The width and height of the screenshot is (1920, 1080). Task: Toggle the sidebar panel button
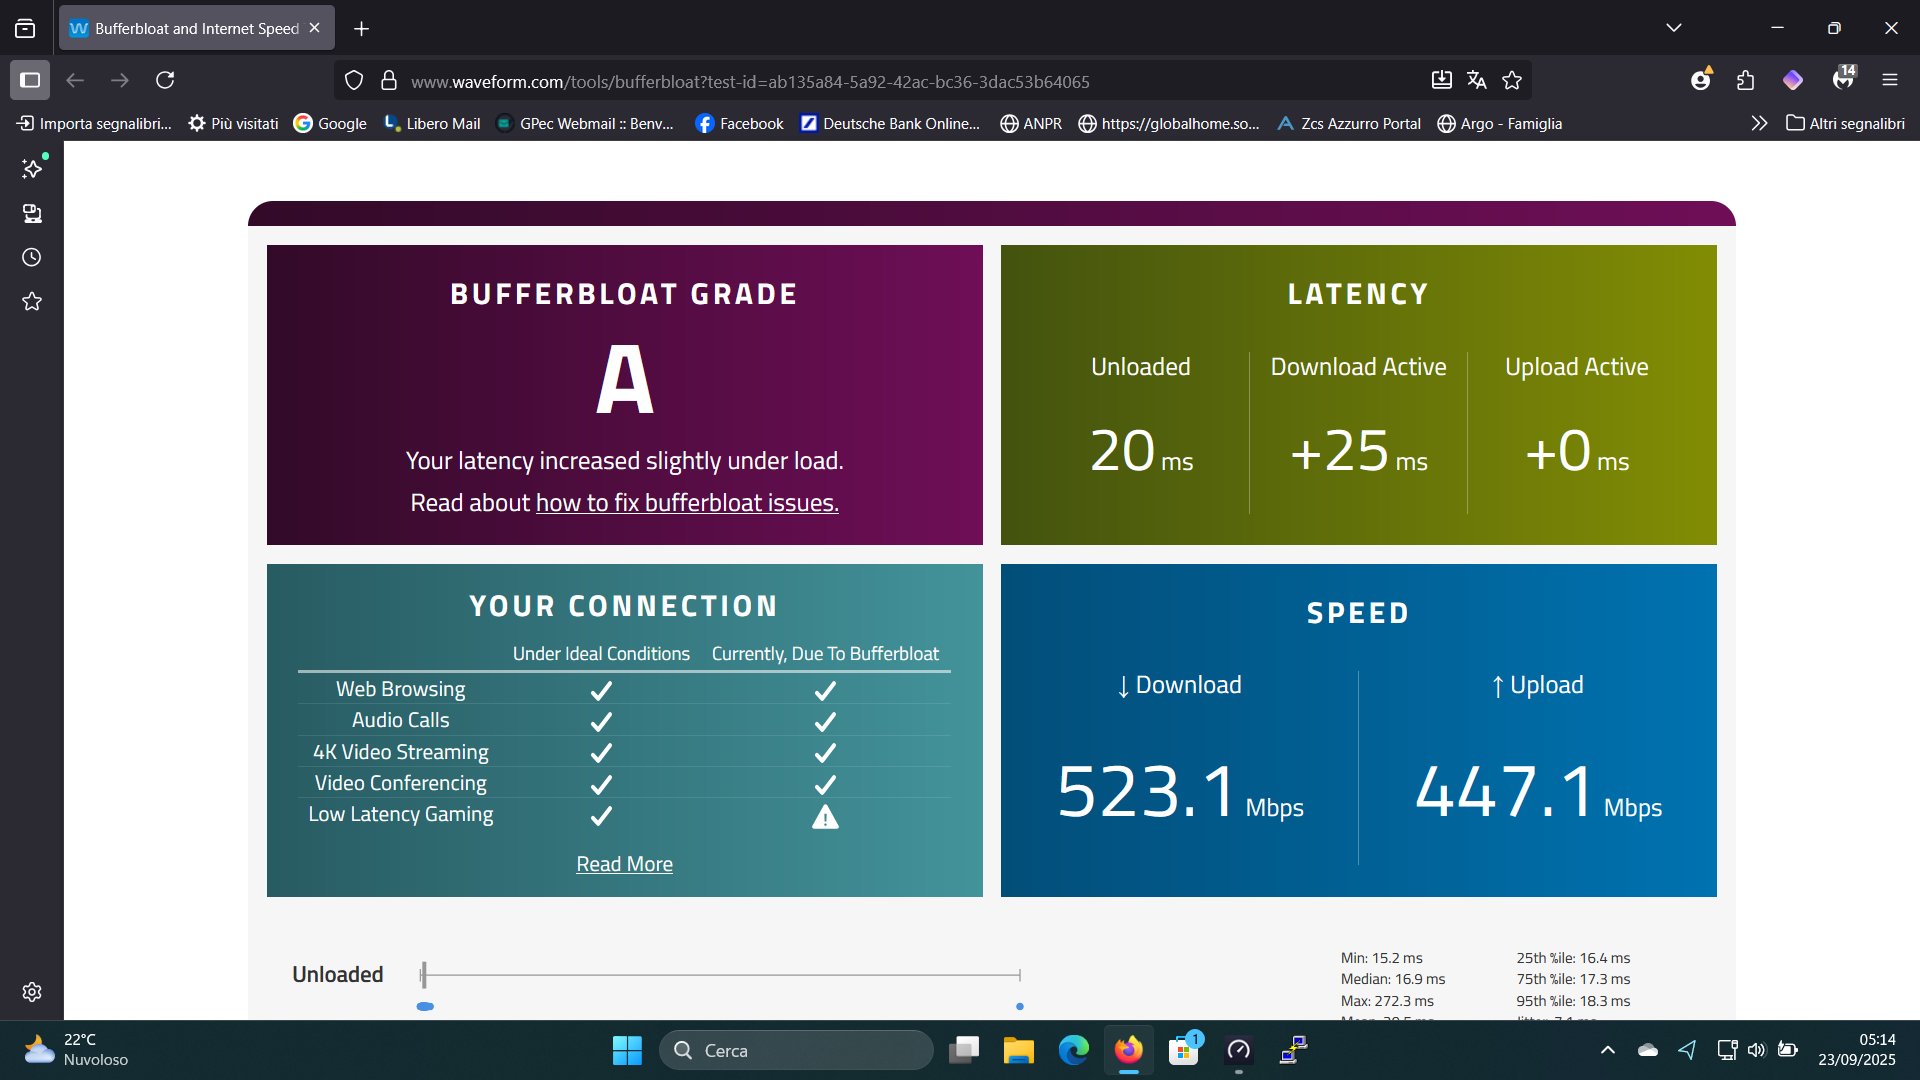point(30,80)
